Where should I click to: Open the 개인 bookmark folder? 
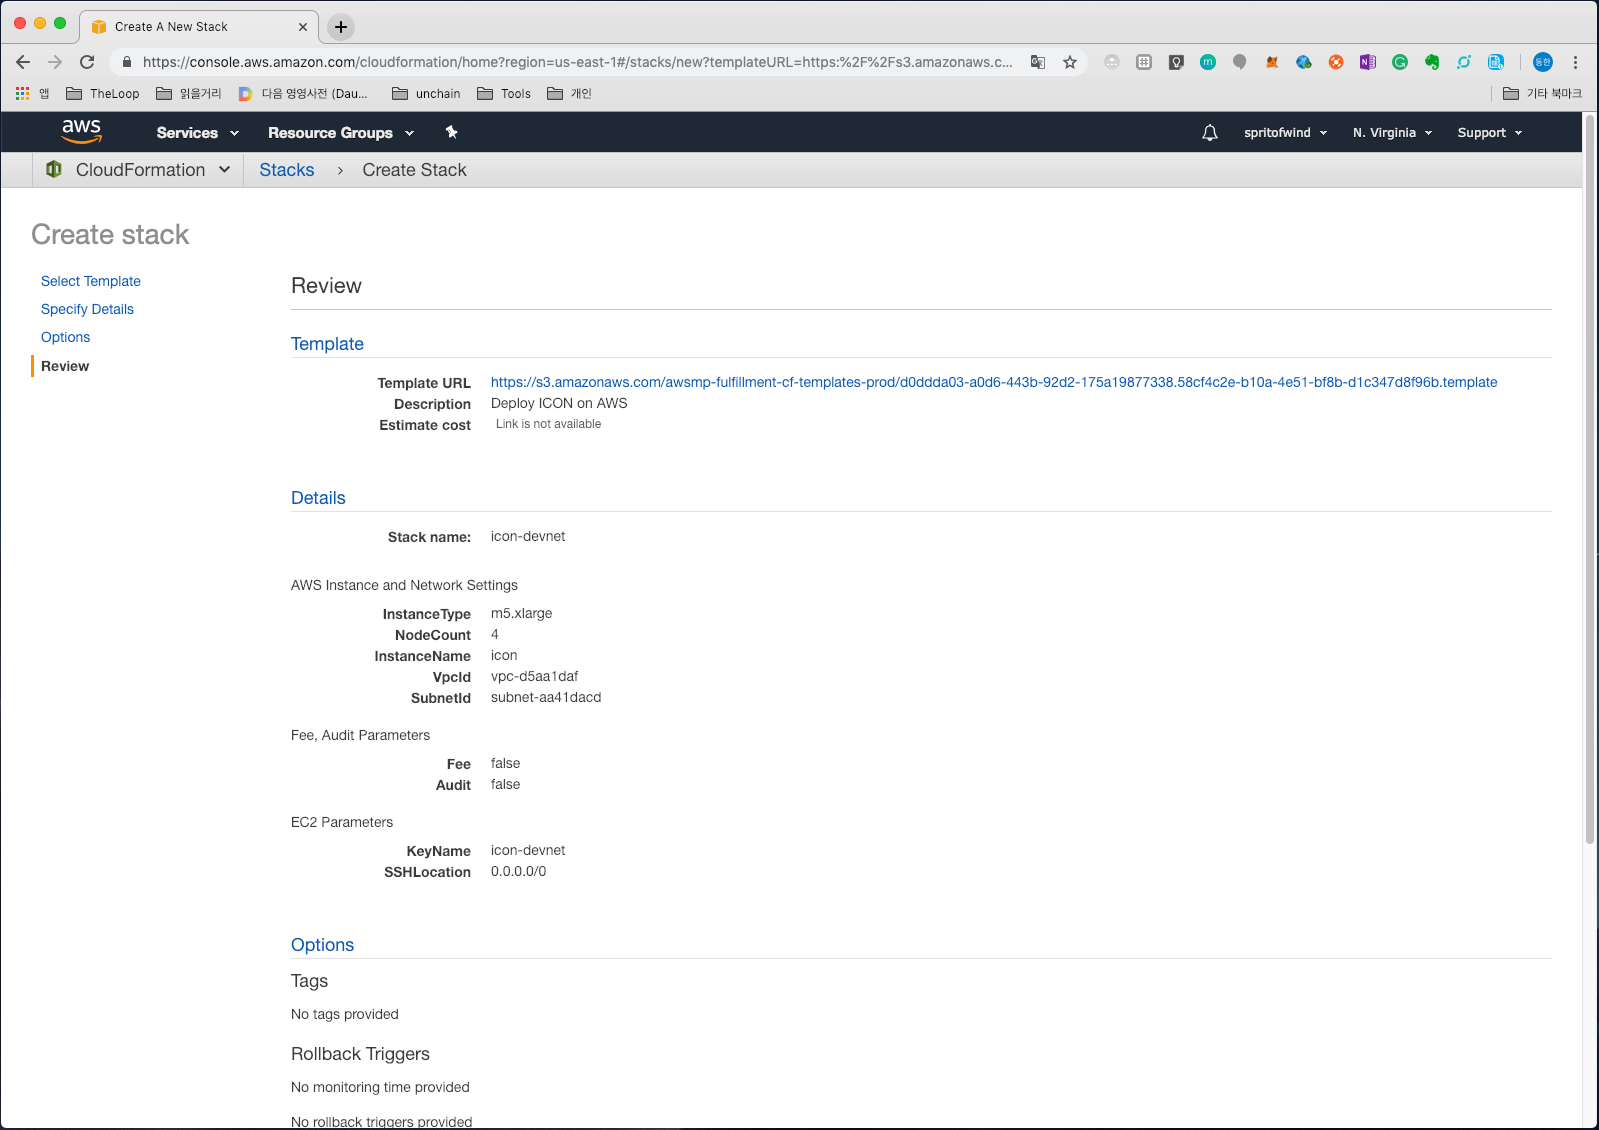(x=569, y=93)
